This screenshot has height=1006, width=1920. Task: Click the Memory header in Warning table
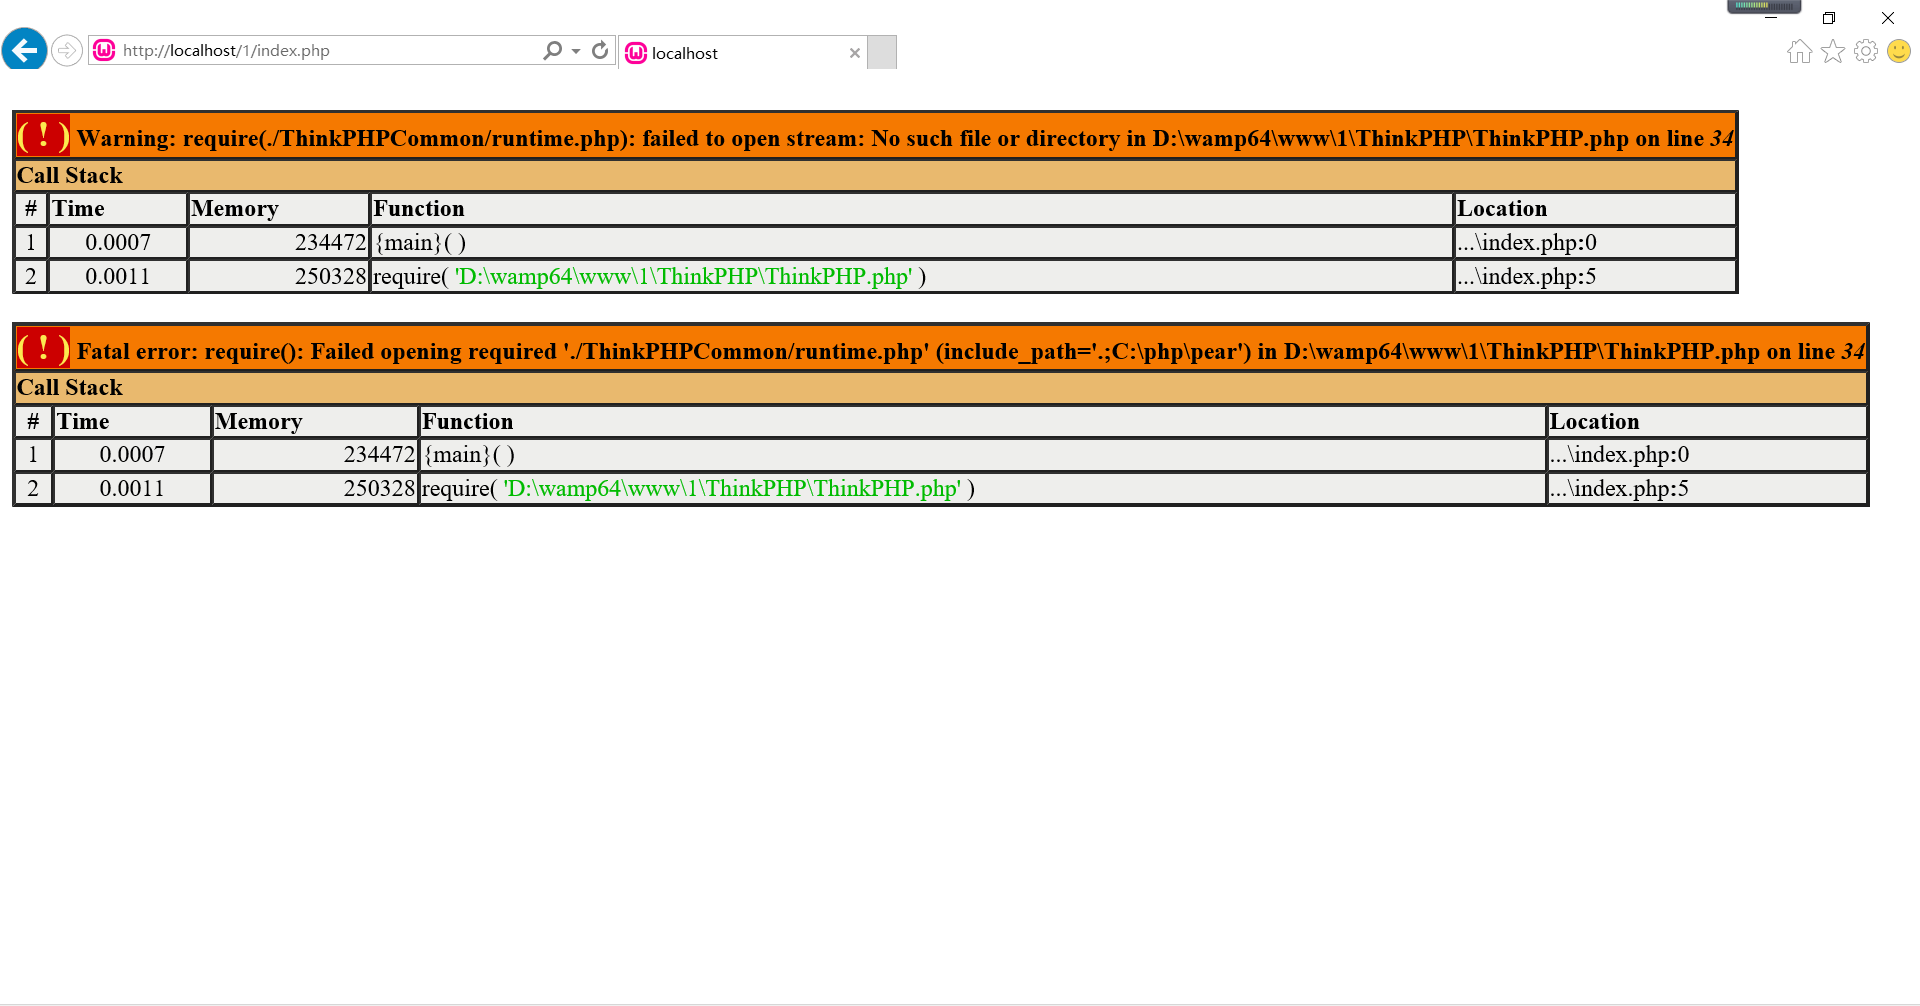coord(235,208)
